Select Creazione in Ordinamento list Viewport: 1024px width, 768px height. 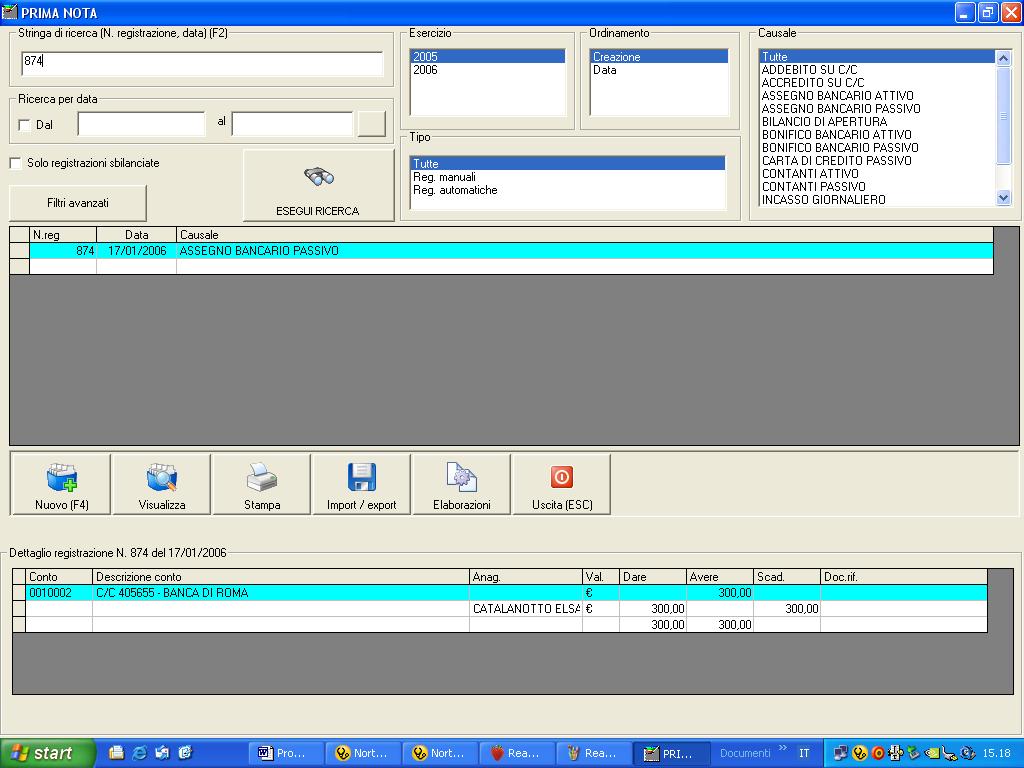659,57
